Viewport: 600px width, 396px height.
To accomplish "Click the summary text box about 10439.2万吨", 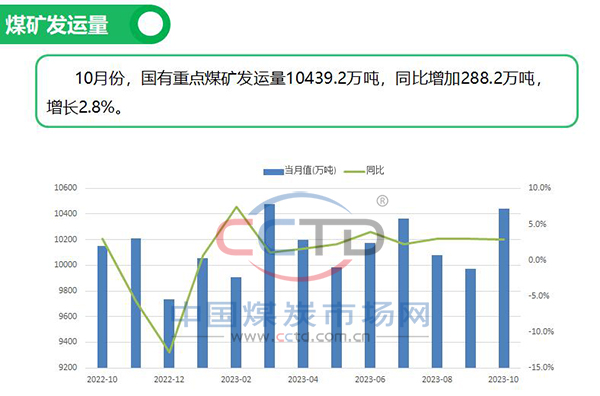I will click(x=307, y=91).
